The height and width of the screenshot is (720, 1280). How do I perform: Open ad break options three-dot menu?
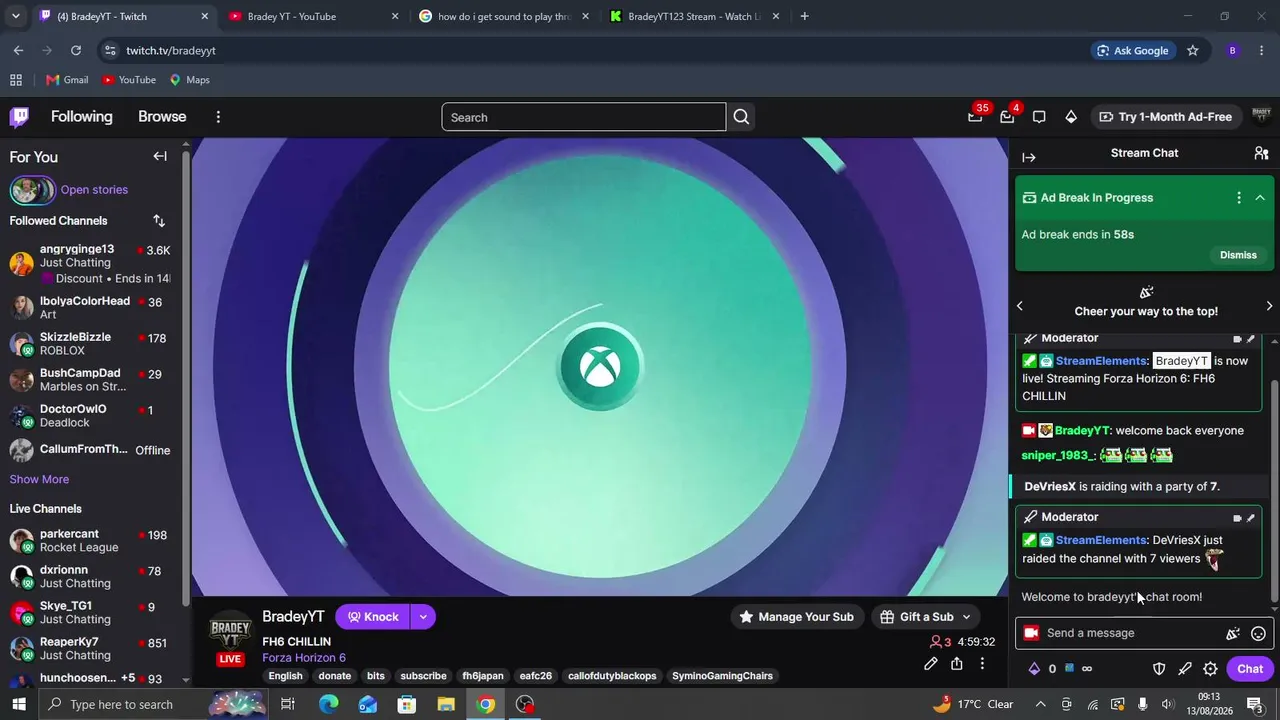point(1239,198)
